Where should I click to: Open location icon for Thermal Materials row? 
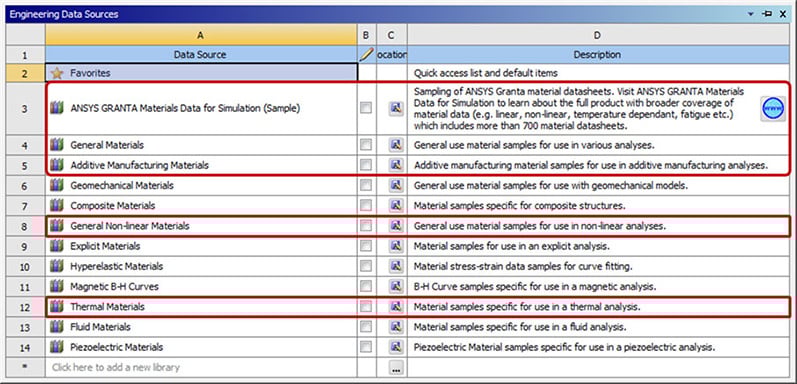(x=396, y=307)
